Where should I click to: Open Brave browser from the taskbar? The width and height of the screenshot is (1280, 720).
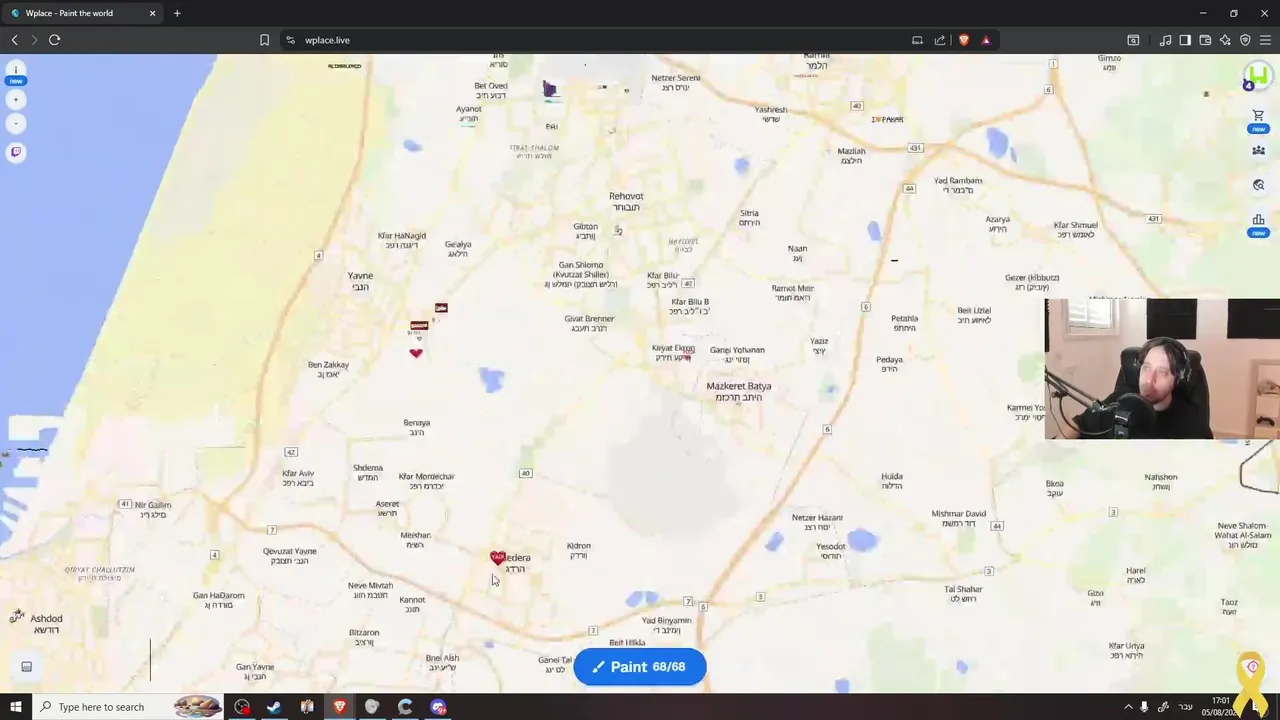(x=340, y=707)
